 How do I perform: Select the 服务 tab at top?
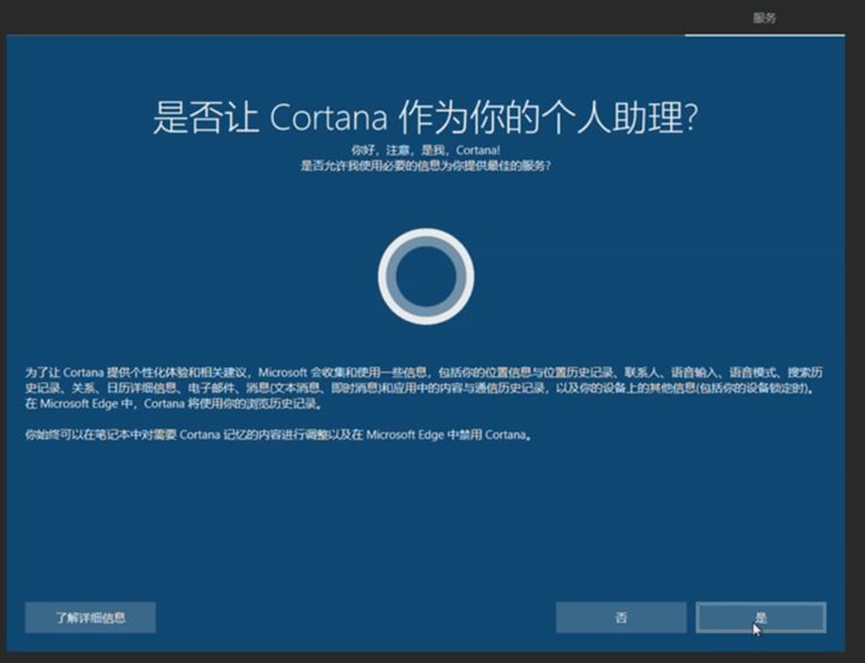coord(765,18)
